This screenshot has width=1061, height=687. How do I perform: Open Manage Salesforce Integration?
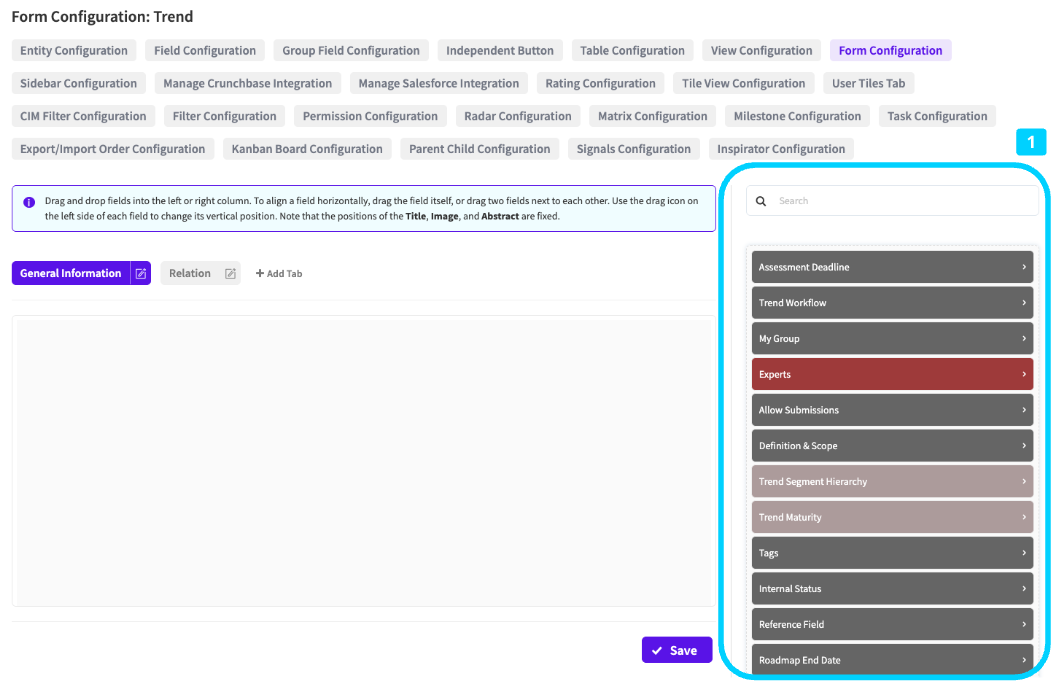pos(438,84)
